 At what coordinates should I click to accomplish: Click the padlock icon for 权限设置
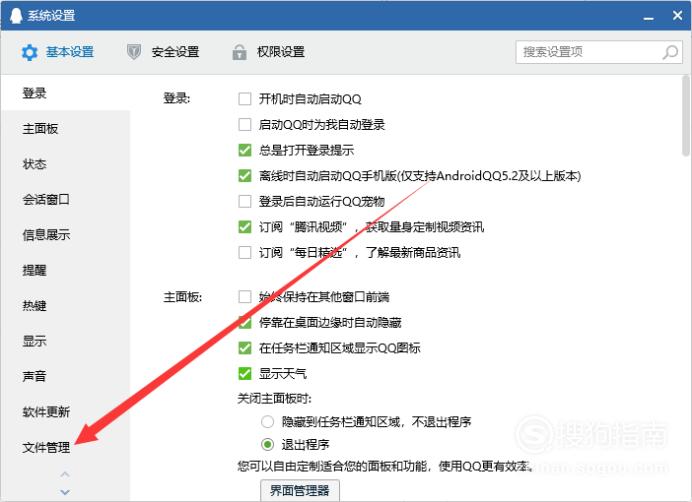click(239, 52)
